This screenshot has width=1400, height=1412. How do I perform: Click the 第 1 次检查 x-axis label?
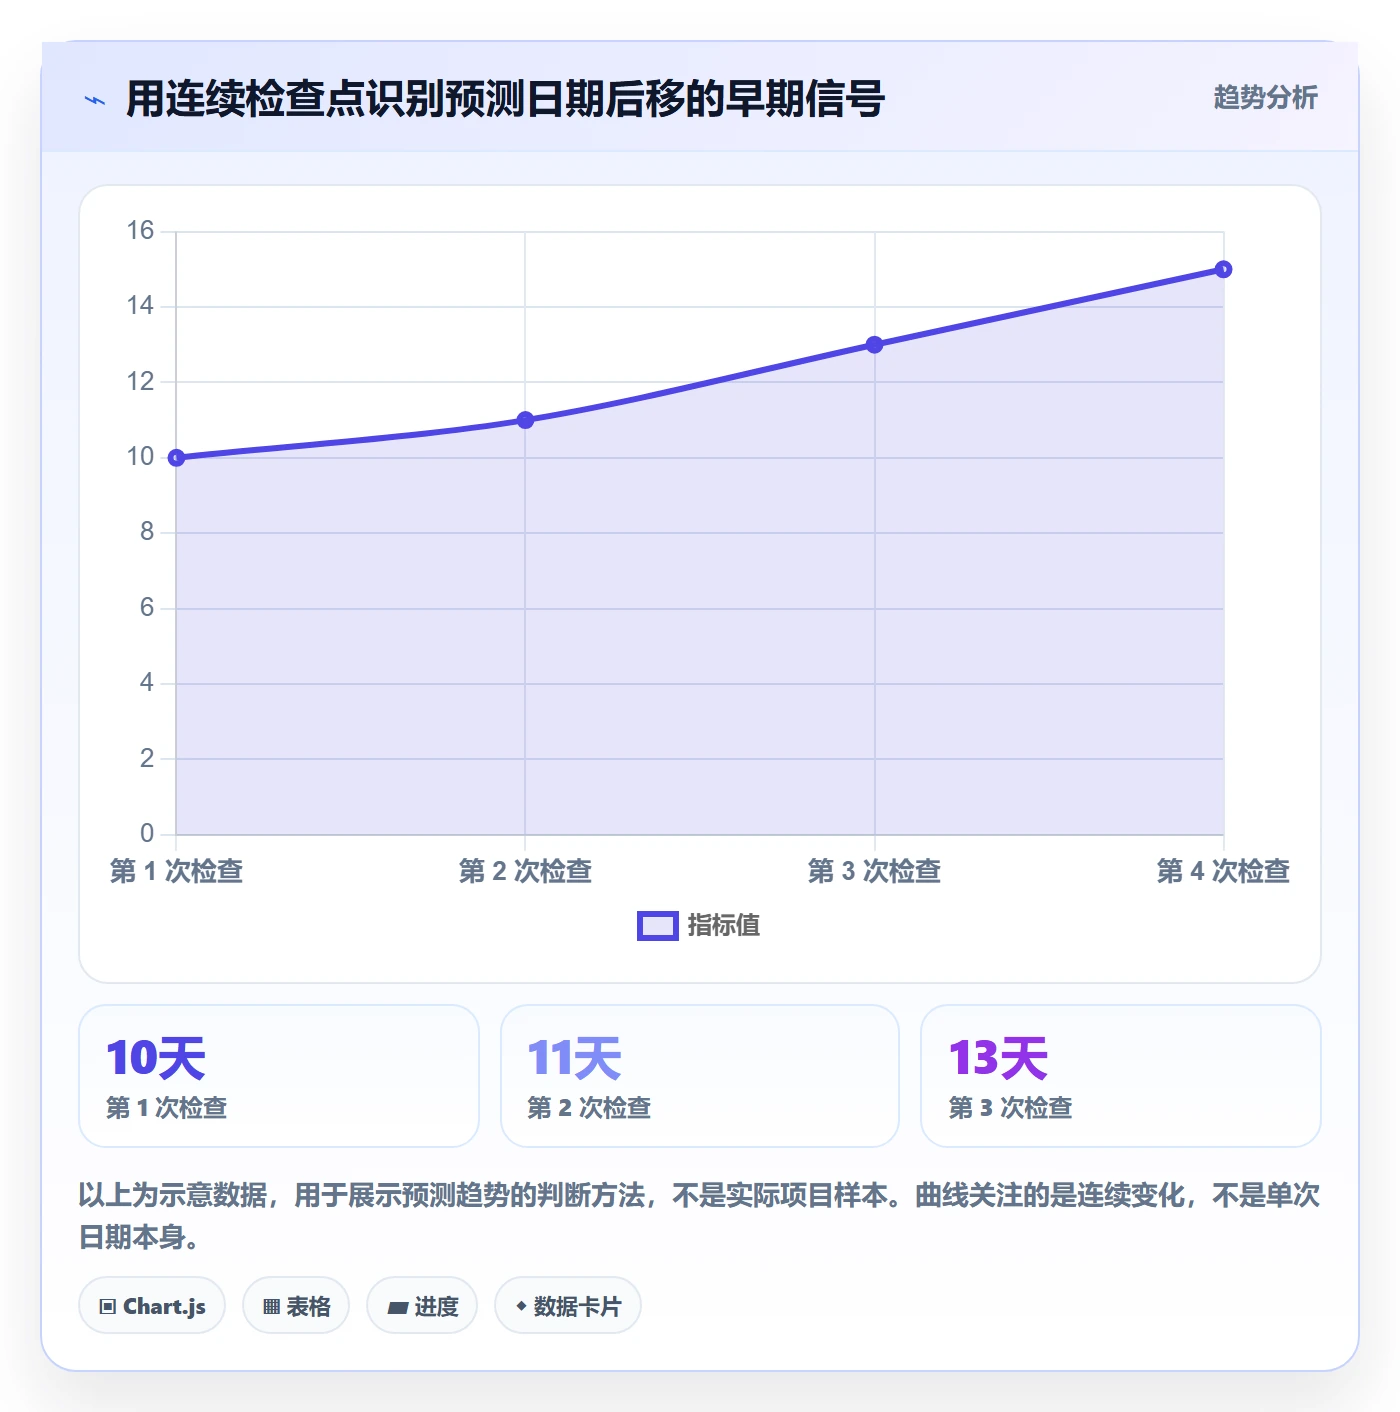177,871
